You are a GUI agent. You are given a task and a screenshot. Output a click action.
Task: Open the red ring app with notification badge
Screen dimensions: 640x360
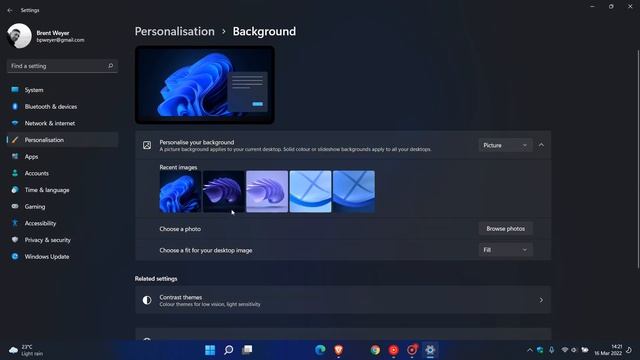coord(412,350)
